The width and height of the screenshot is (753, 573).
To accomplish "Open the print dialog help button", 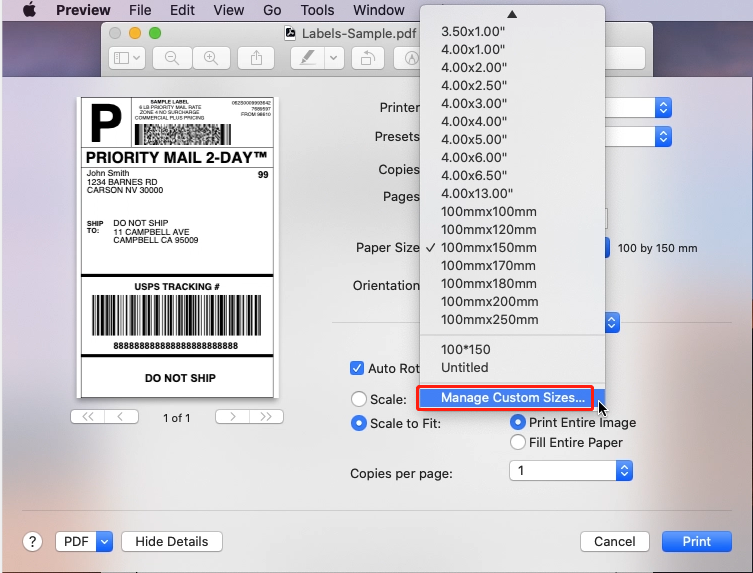I will pyautogui.click(x=33, y=542).
